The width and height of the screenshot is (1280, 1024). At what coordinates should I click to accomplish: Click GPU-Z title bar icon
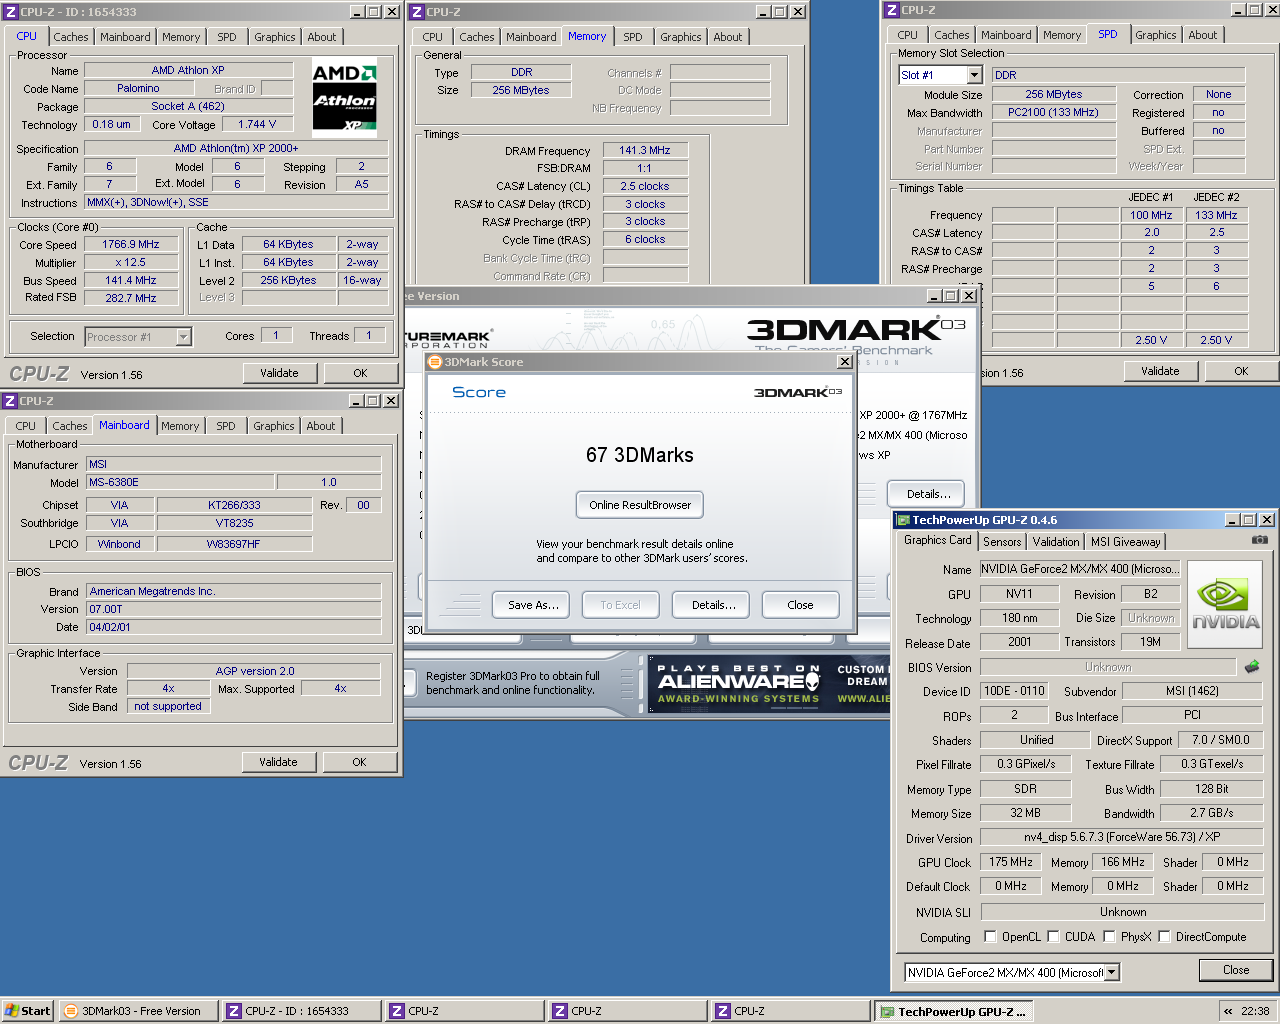click(903, 520)
